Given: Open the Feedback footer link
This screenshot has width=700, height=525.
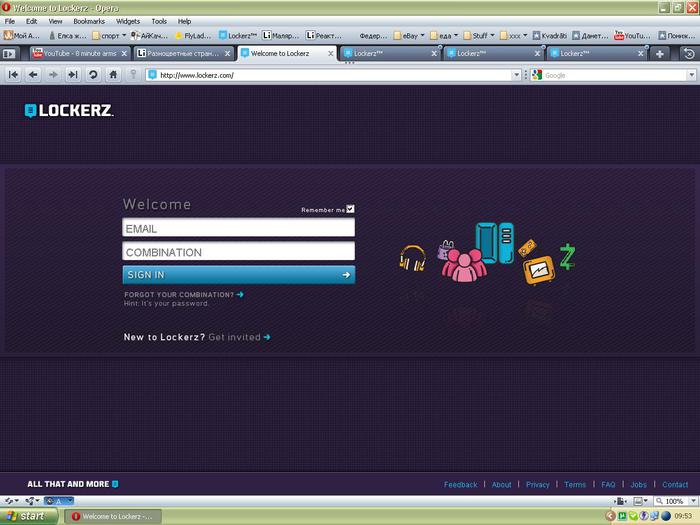Looking at the screenshot, I should [460, 484].
